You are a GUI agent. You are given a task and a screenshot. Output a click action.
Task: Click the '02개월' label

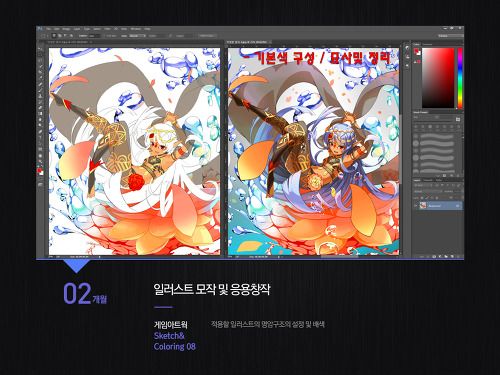click(85, 293)
